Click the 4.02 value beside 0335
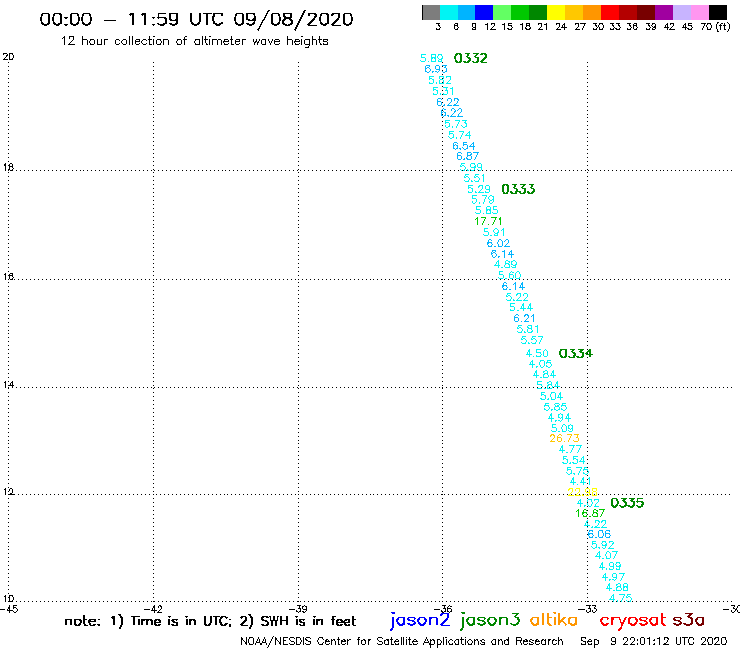This screenshot has width=740, height=650. (588, 503)
